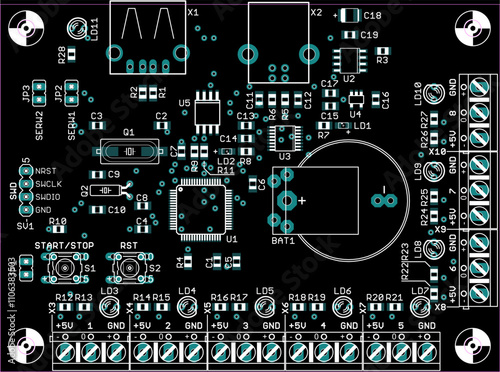Select the C2 capacitor pad
This screenshot has height=372, width=500.
pyautogui.click(x=162, y=126)
